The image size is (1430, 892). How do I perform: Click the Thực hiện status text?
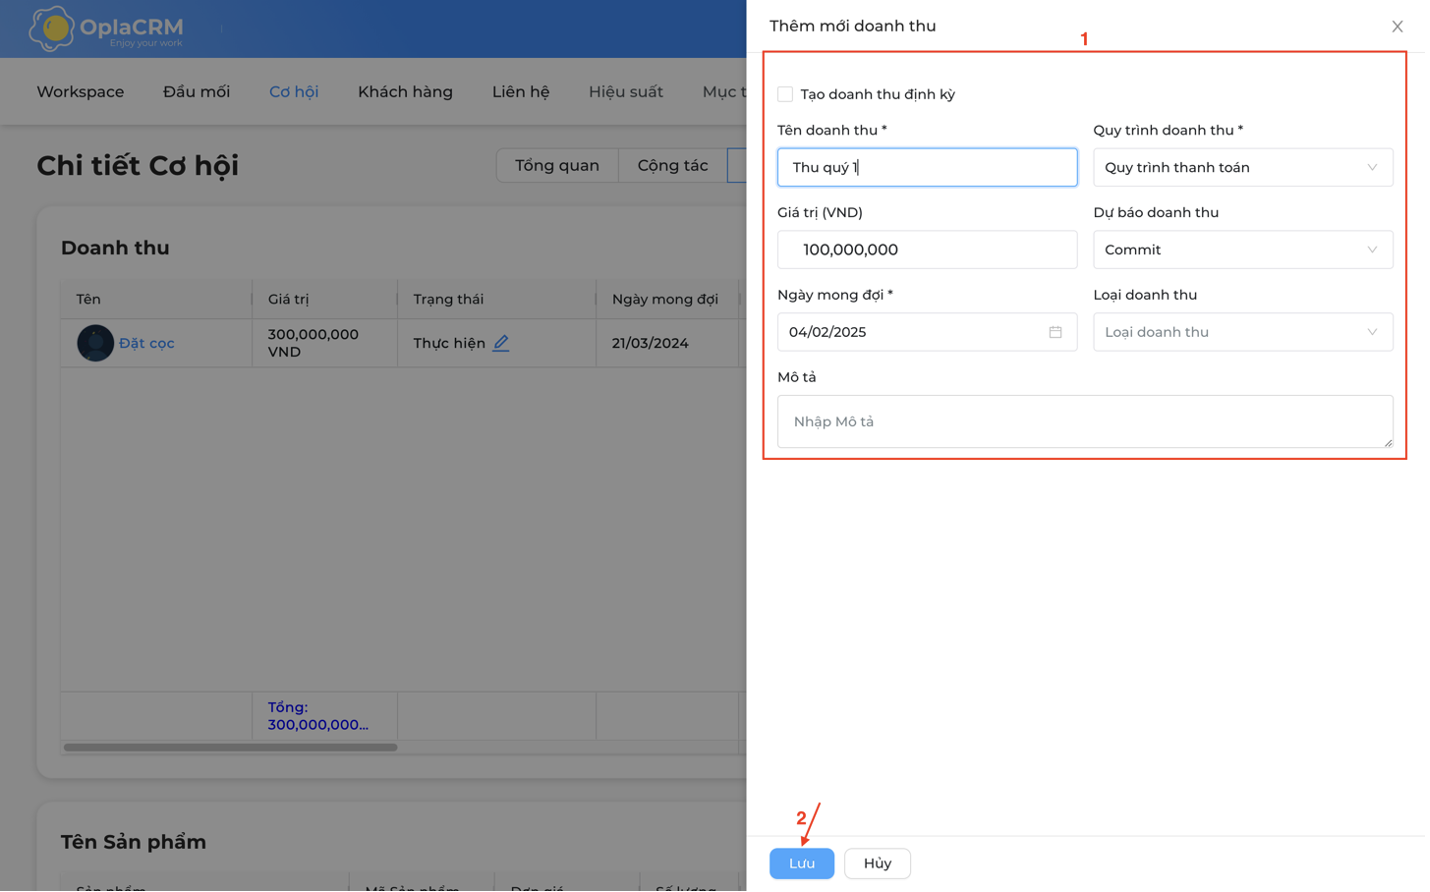tap(449, 343)
